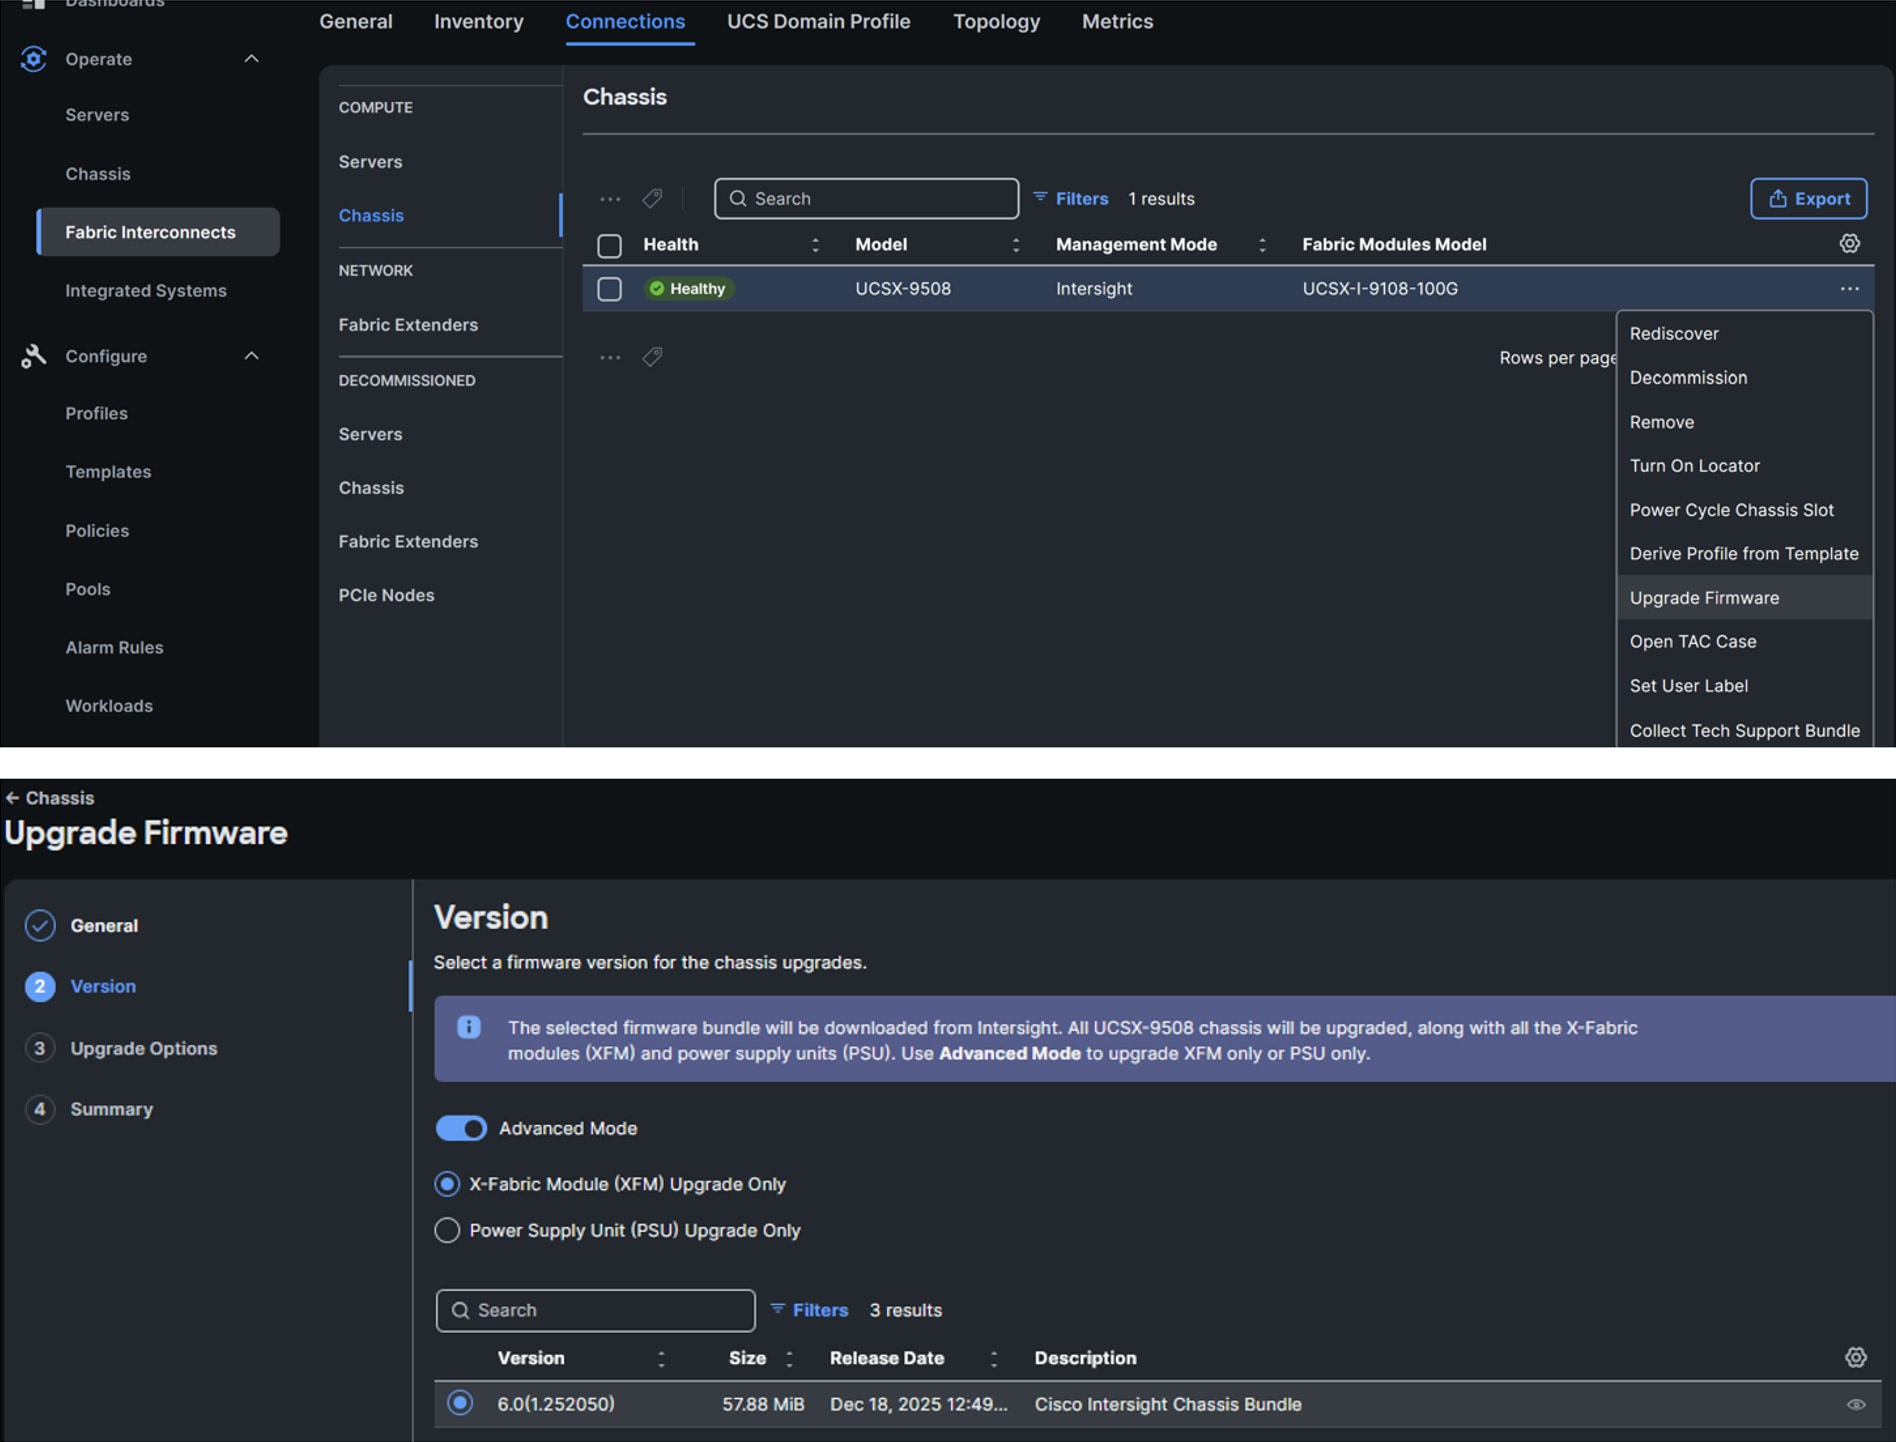Click the Filters icon in Chassis toolbar
1896x1442 pixels.
point(1040,198)
